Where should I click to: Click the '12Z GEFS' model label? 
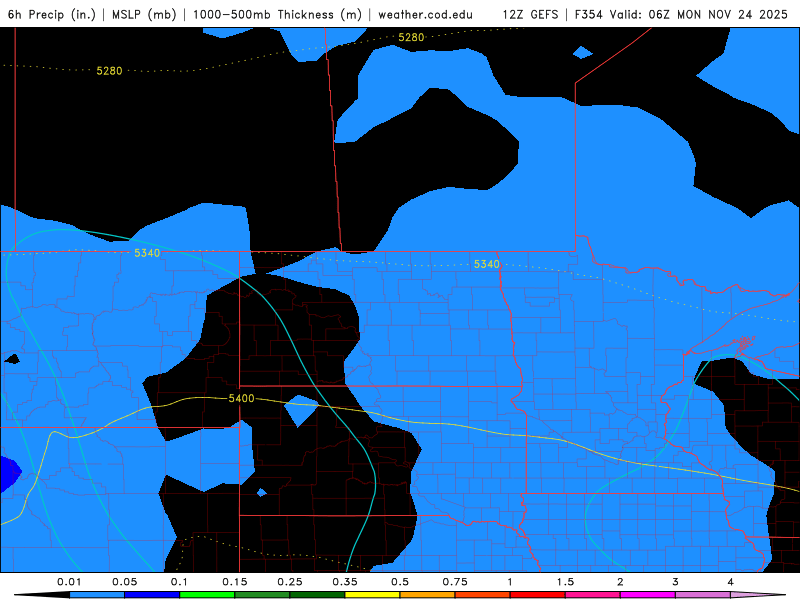tap(530, 14)
